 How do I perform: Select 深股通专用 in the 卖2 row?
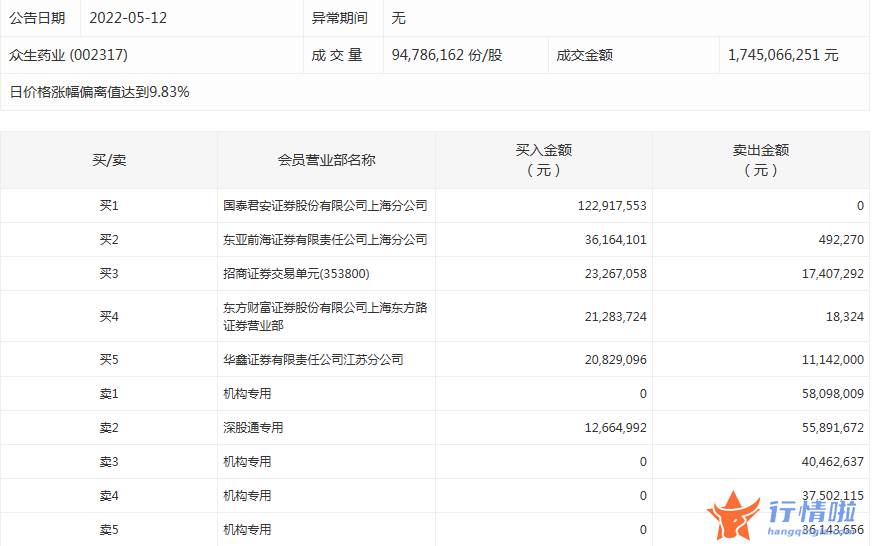pos(253,428)
